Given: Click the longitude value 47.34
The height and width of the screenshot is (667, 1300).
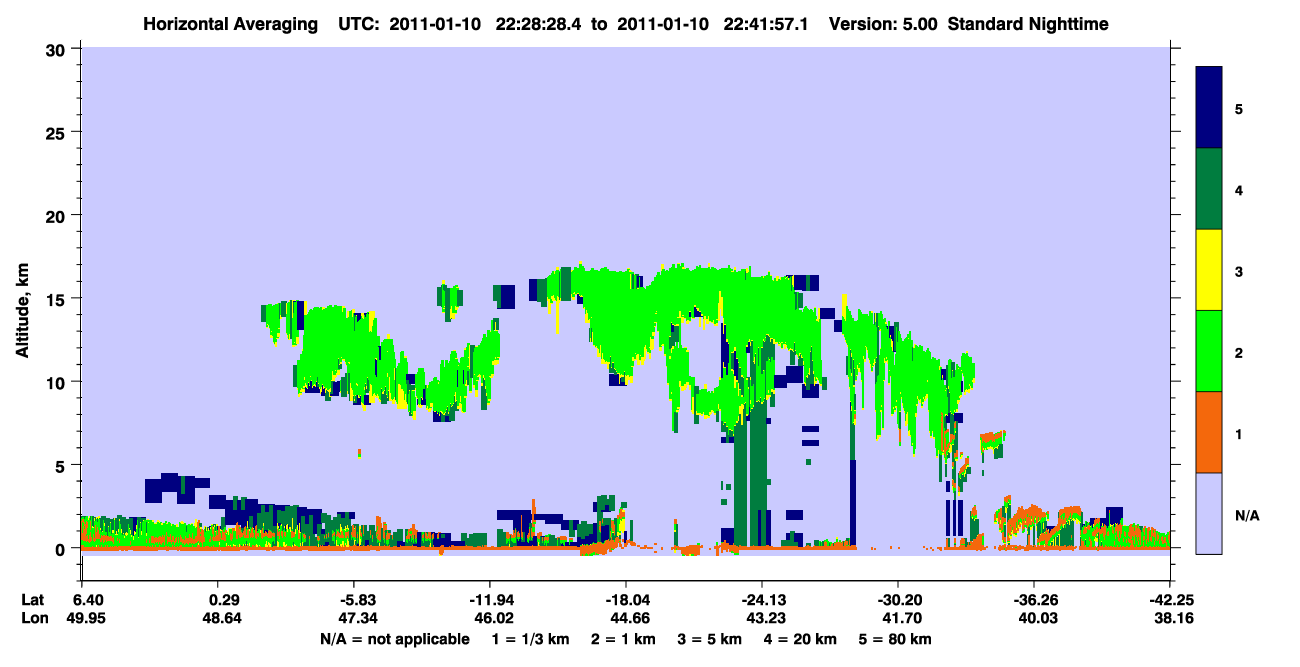Looking at the screenshot, I should point(360,619).
